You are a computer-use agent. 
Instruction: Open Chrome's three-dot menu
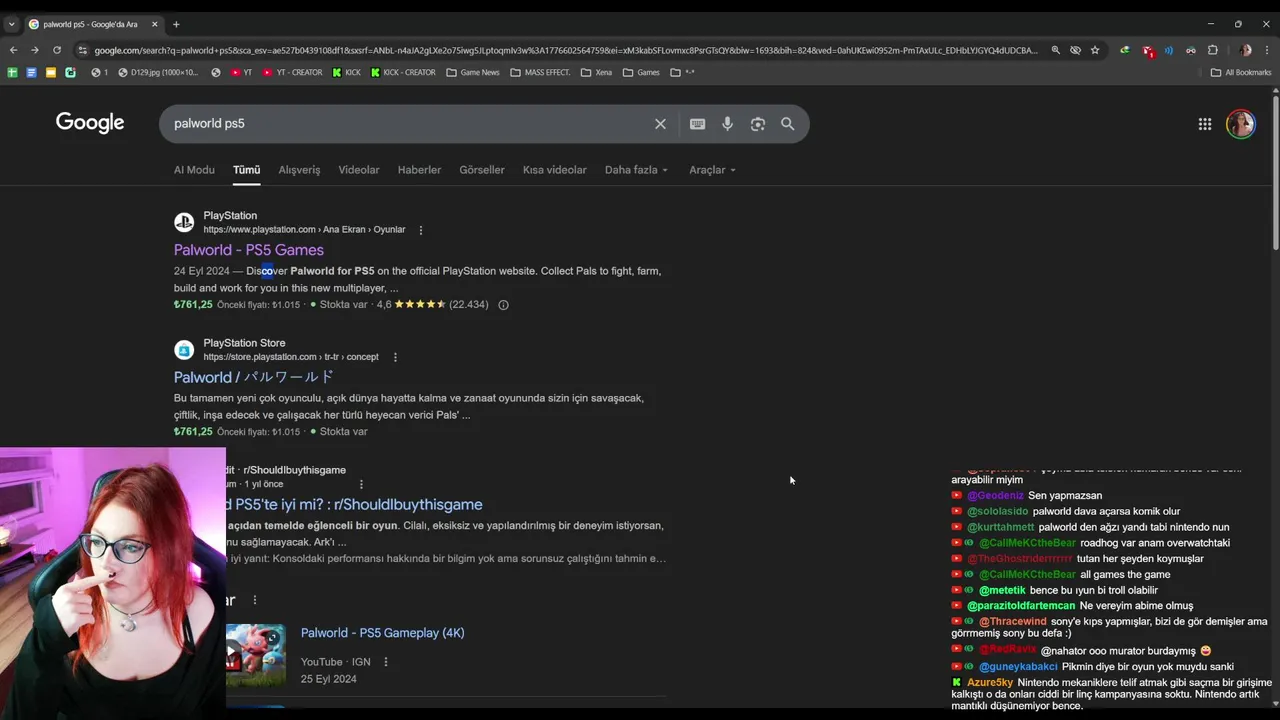(1266, 50)
